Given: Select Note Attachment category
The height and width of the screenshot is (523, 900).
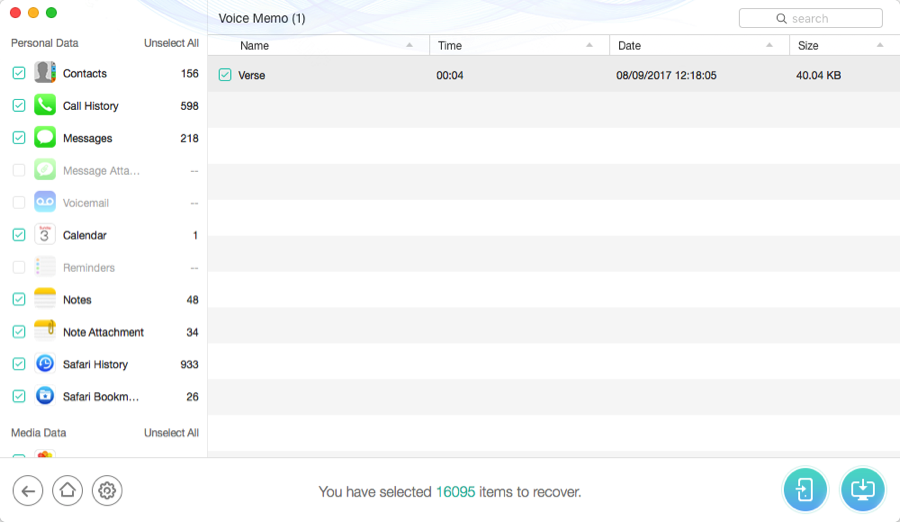Looking at the screenshot, I should coord(103,332).
